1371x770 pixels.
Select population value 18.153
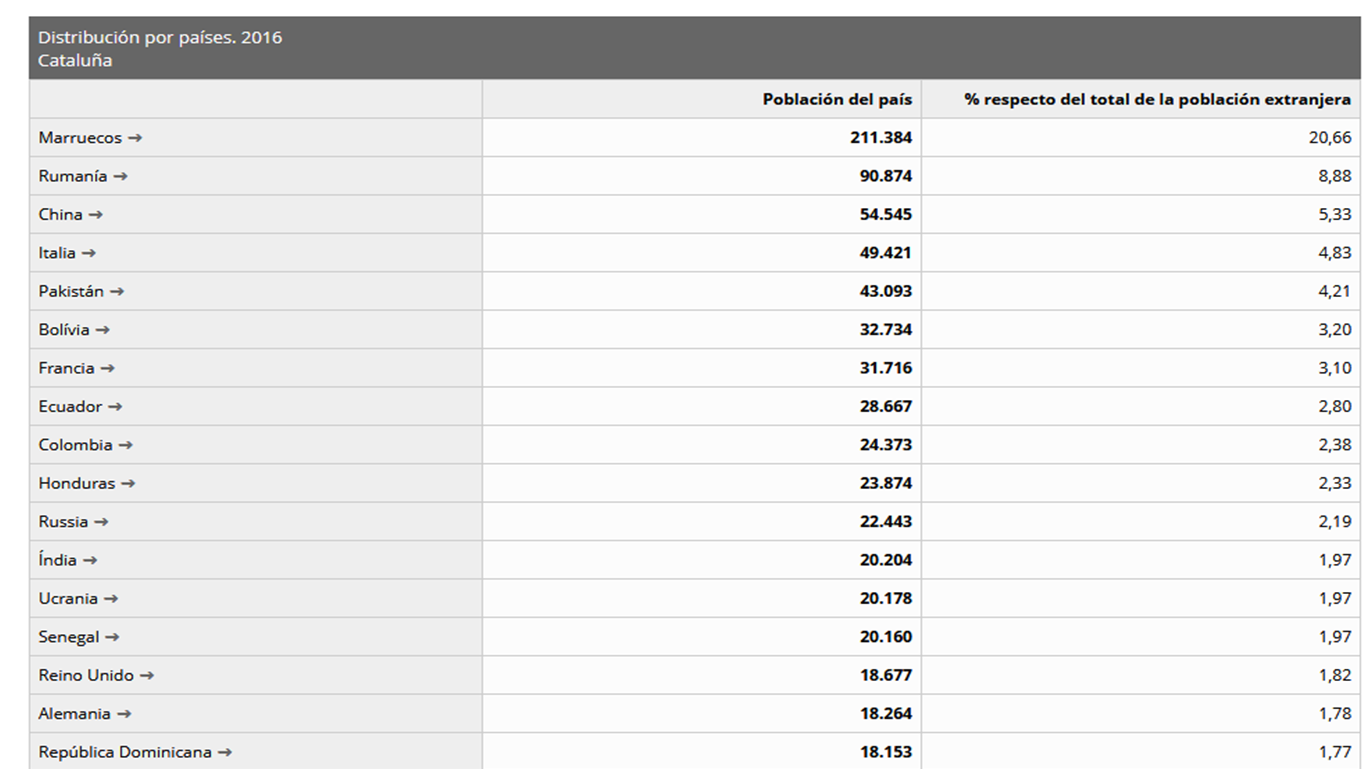[885, 752]
